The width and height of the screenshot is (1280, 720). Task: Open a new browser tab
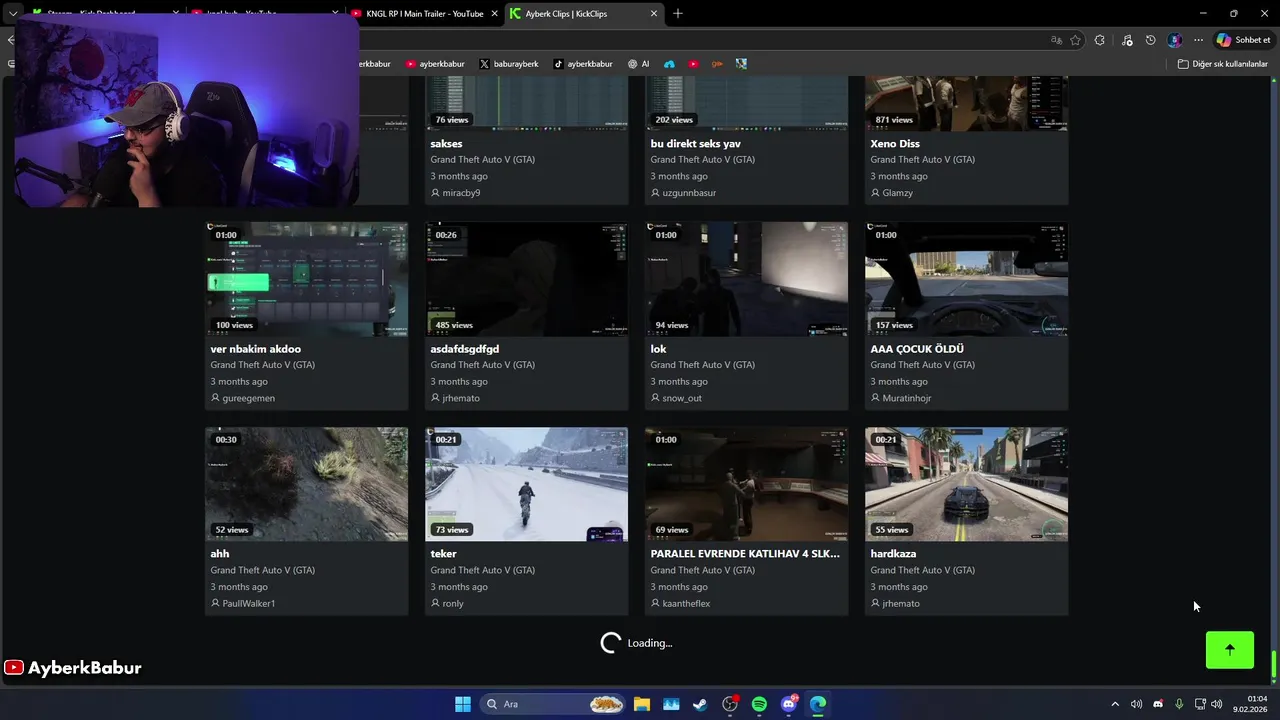pos(678,13)
